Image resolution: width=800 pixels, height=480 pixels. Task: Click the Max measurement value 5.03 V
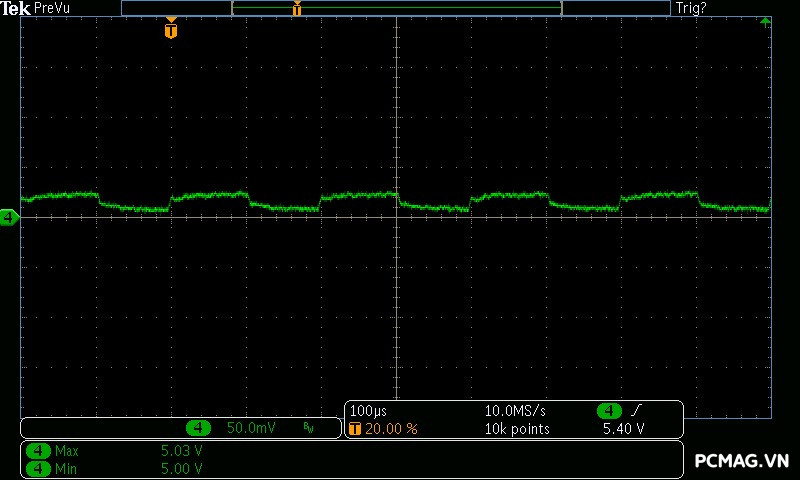[x=181, y=451]
